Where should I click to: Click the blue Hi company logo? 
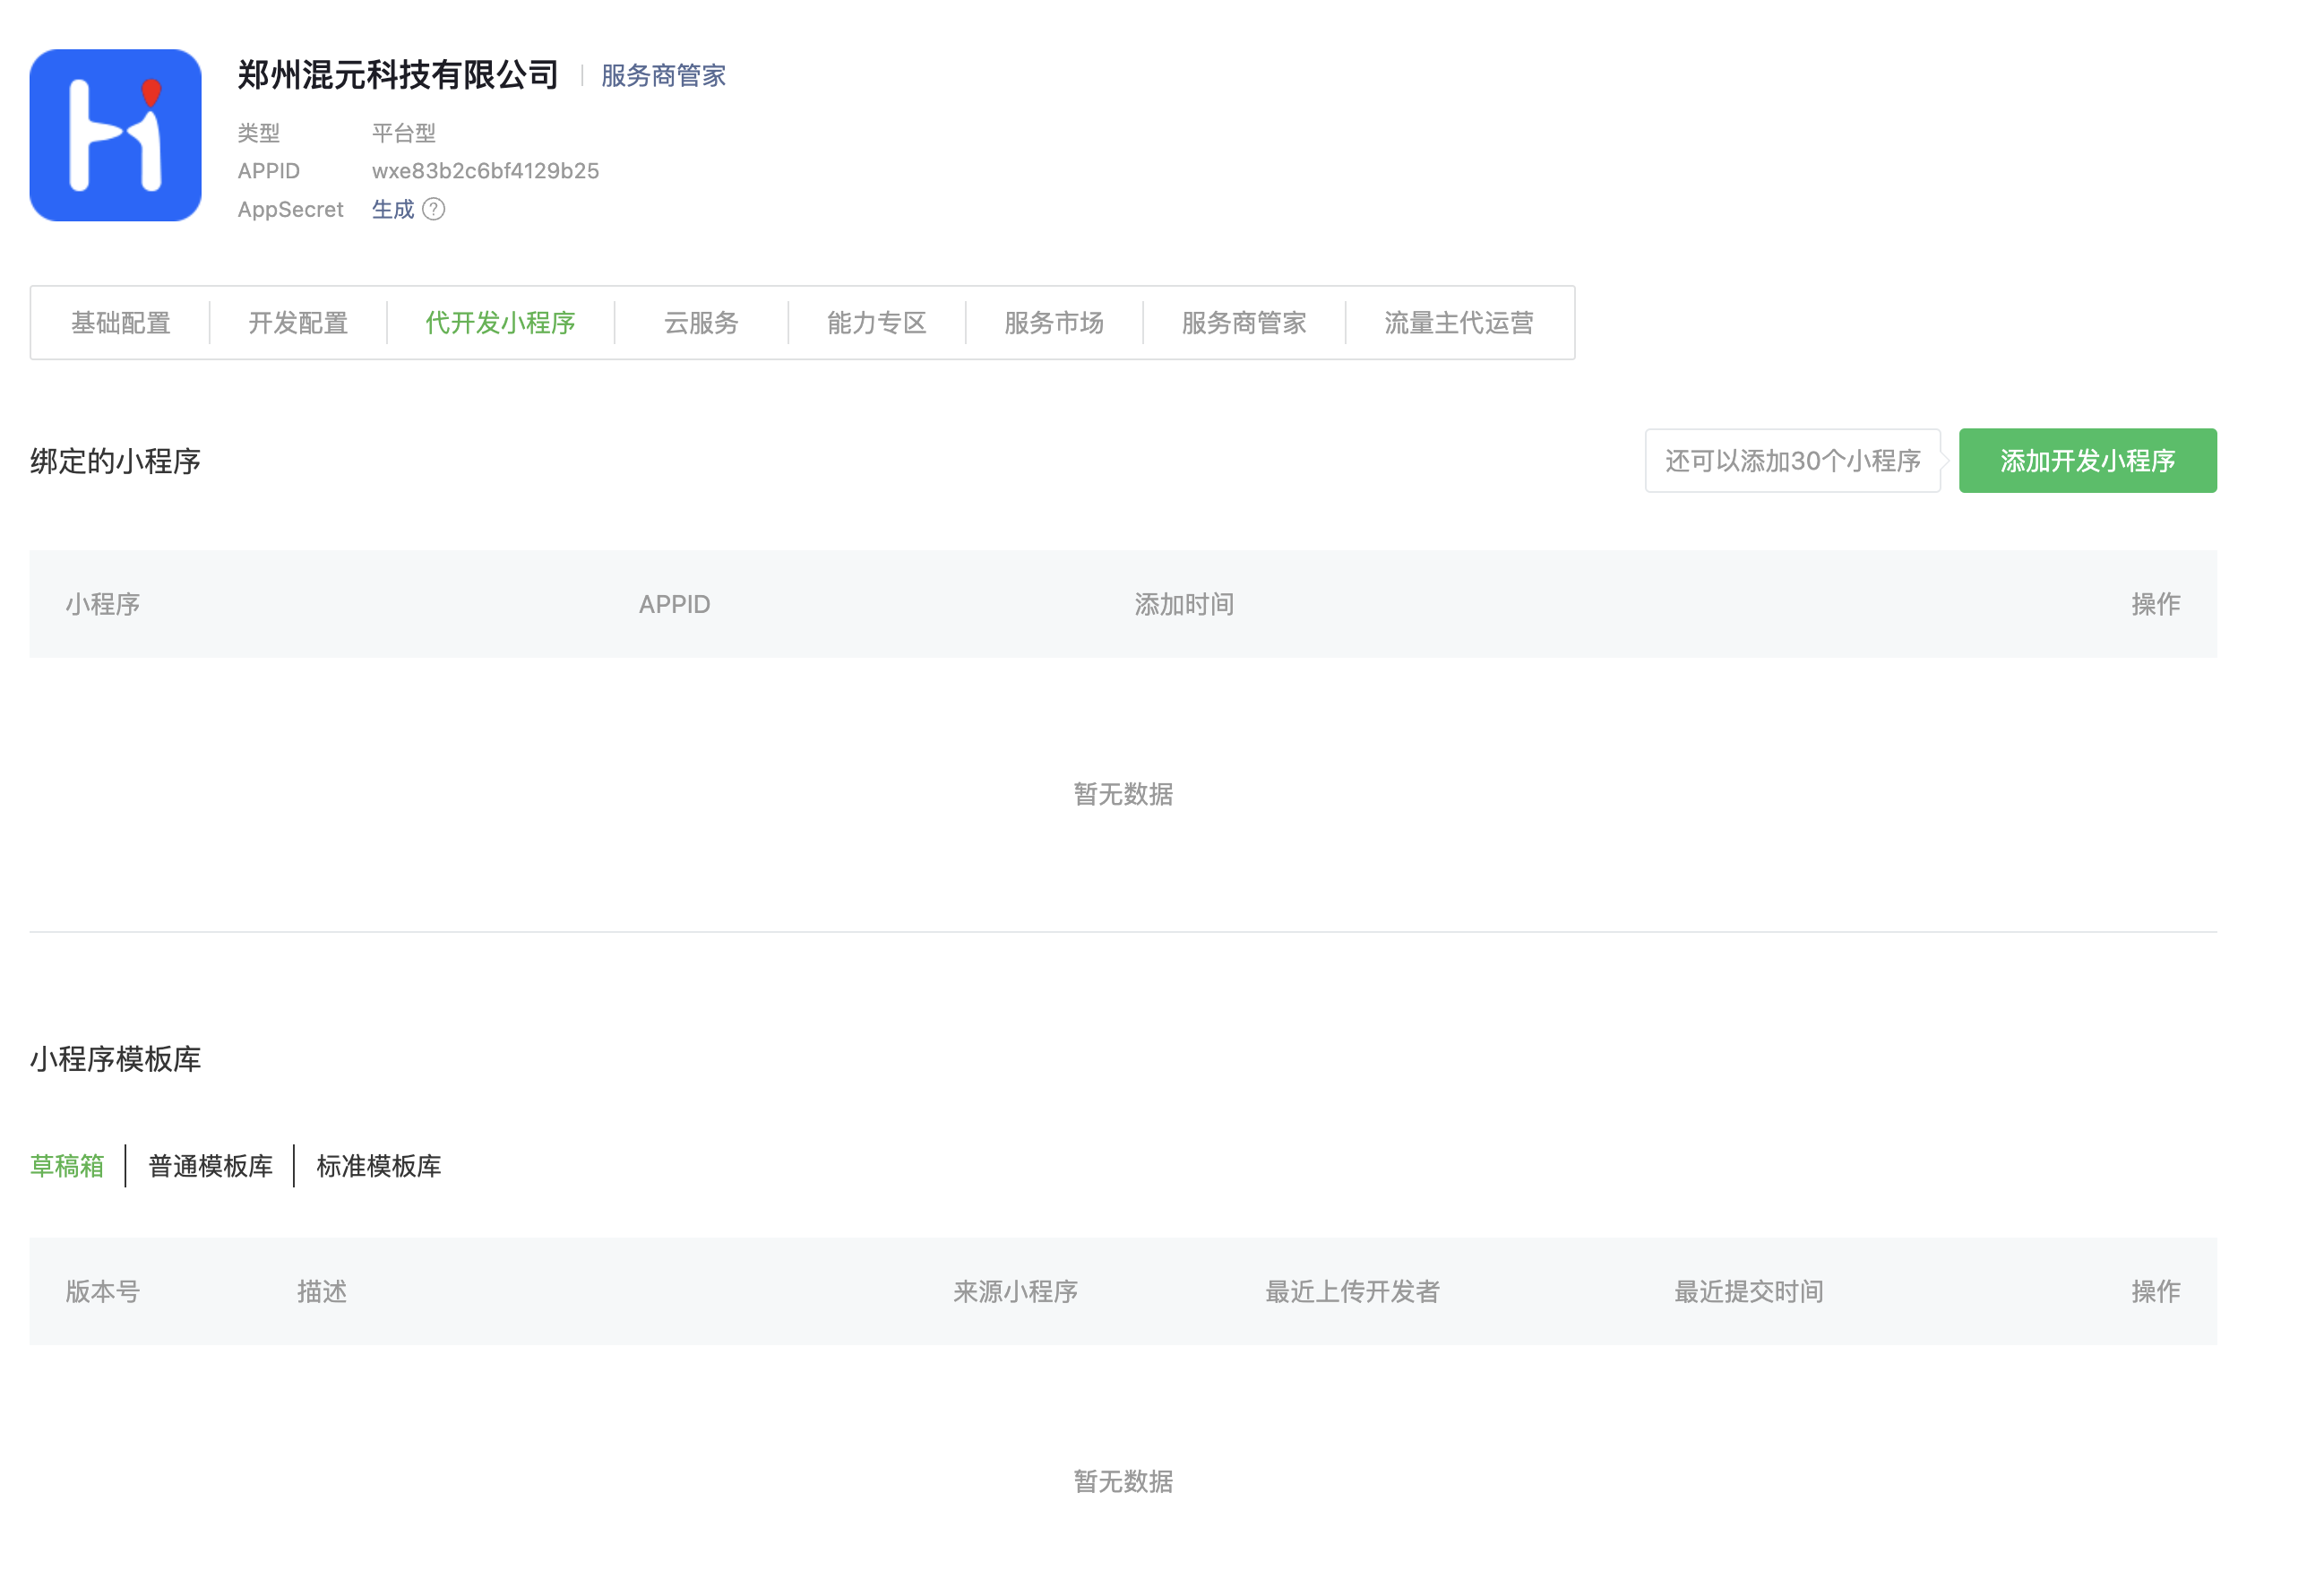click(115, 135)
